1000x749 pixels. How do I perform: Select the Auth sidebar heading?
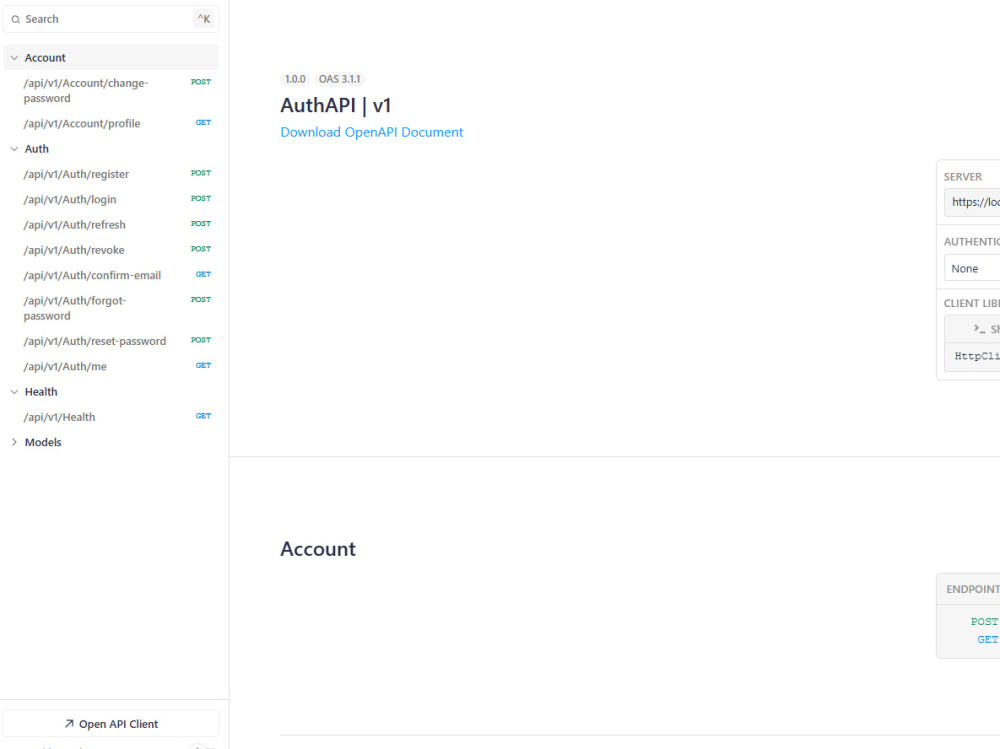36,149
